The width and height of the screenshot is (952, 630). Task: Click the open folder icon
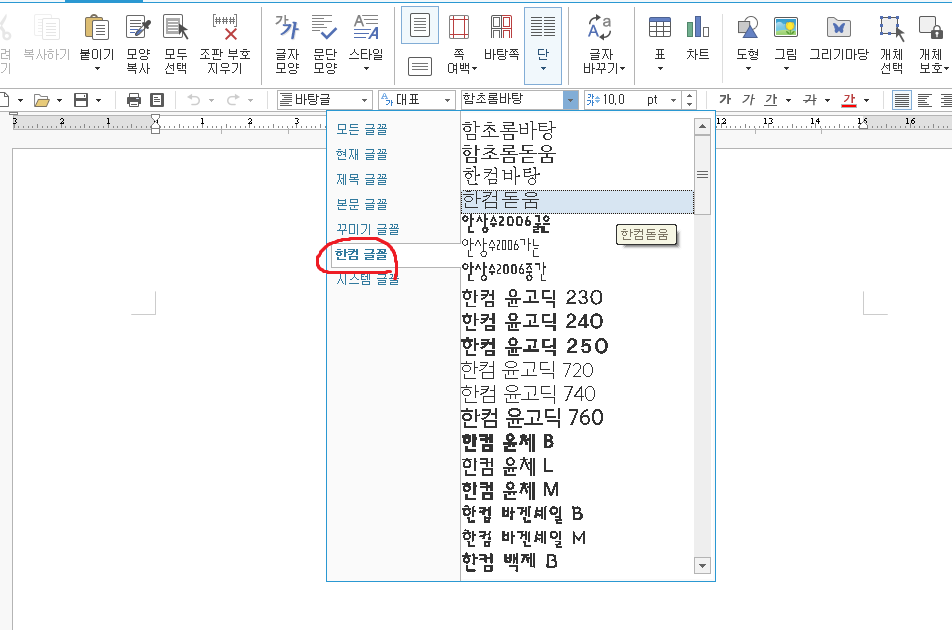point(41,100)
